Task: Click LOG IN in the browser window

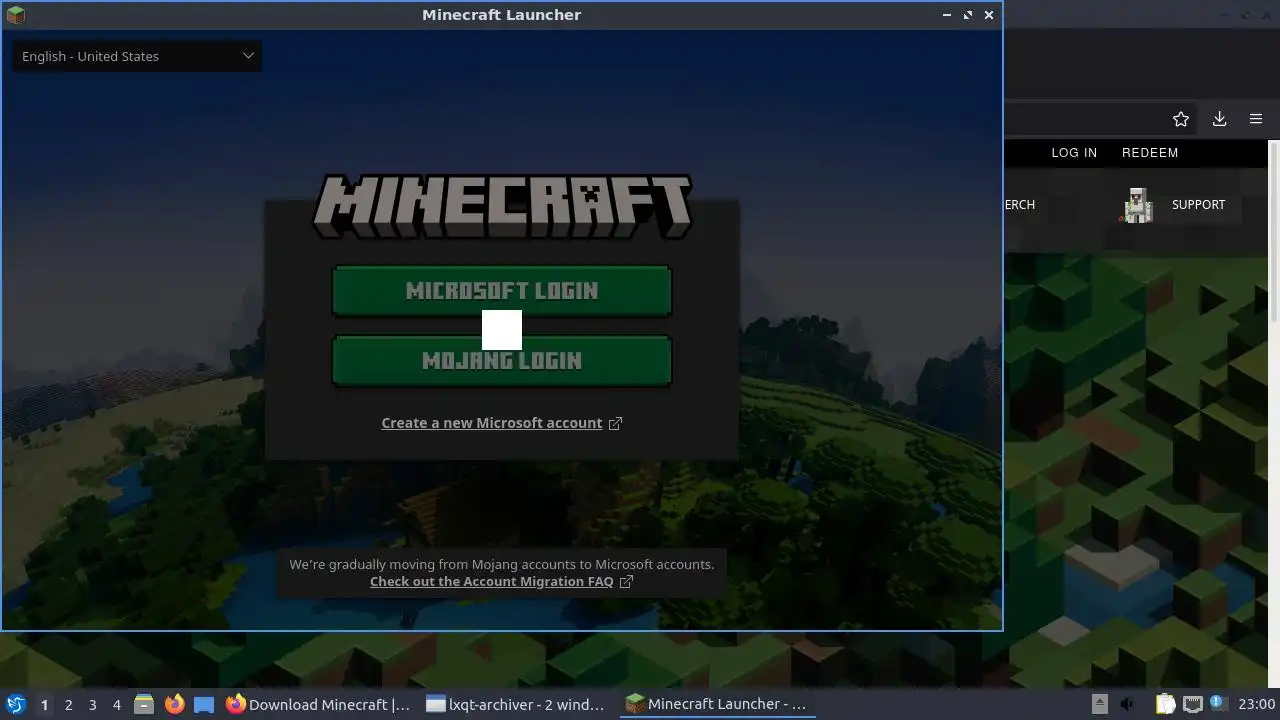Action: tap(1074, 153)
